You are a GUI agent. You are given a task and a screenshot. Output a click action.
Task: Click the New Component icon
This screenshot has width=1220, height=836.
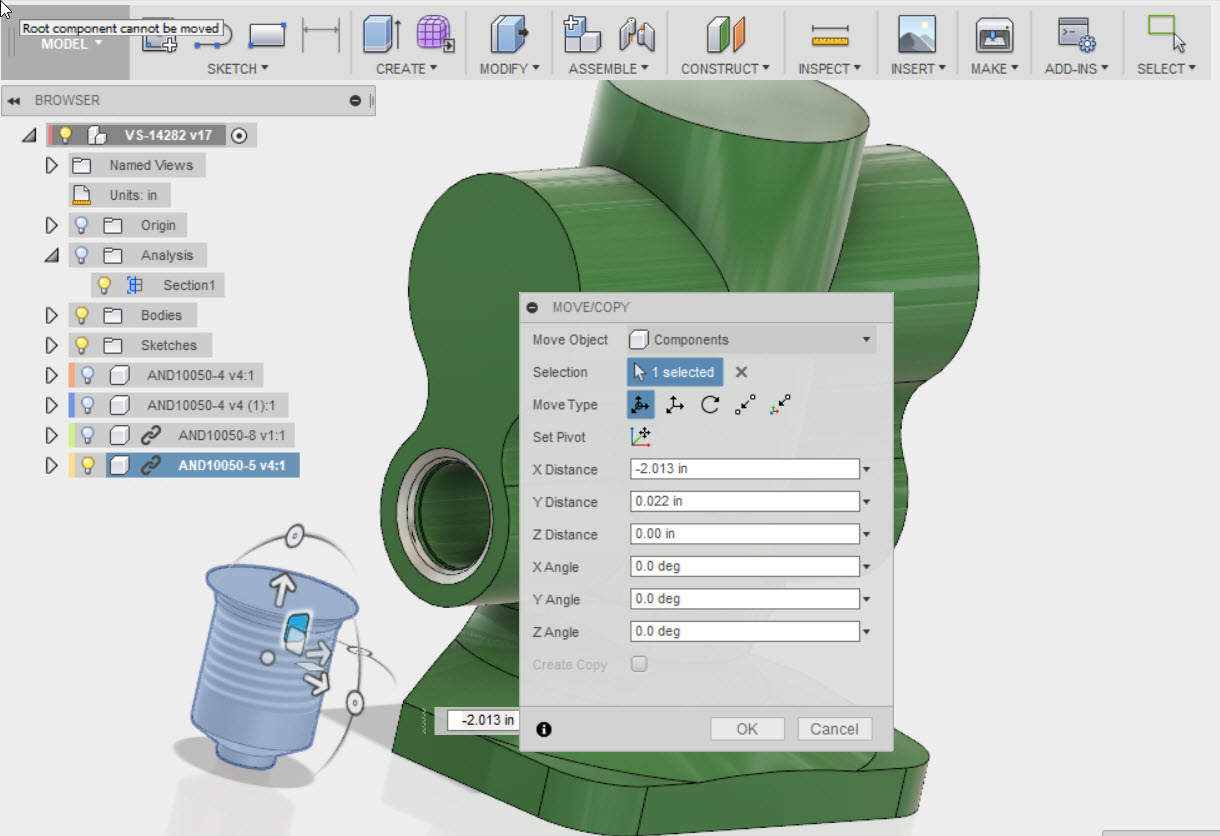click(580, 34)
